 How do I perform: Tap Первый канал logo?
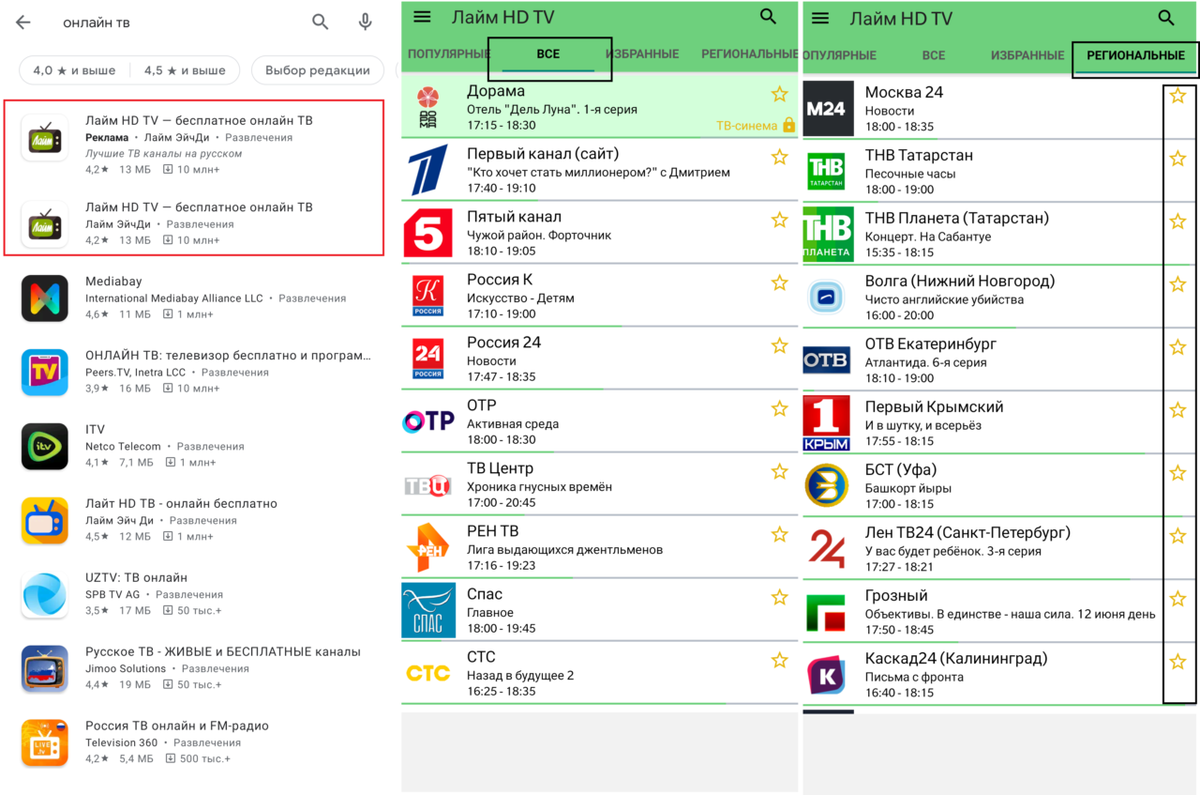pos(428,170)
